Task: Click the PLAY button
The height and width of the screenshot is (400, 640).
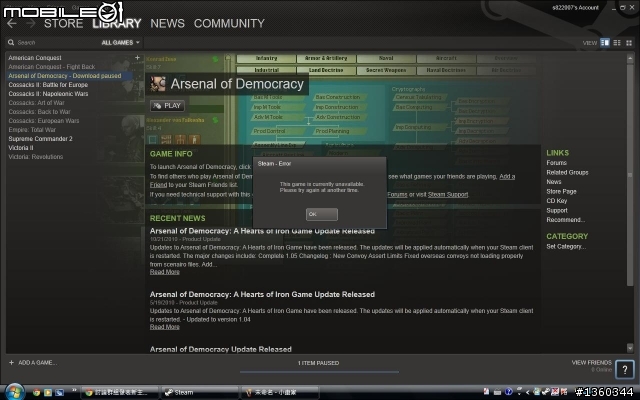Action: (167, 106)
